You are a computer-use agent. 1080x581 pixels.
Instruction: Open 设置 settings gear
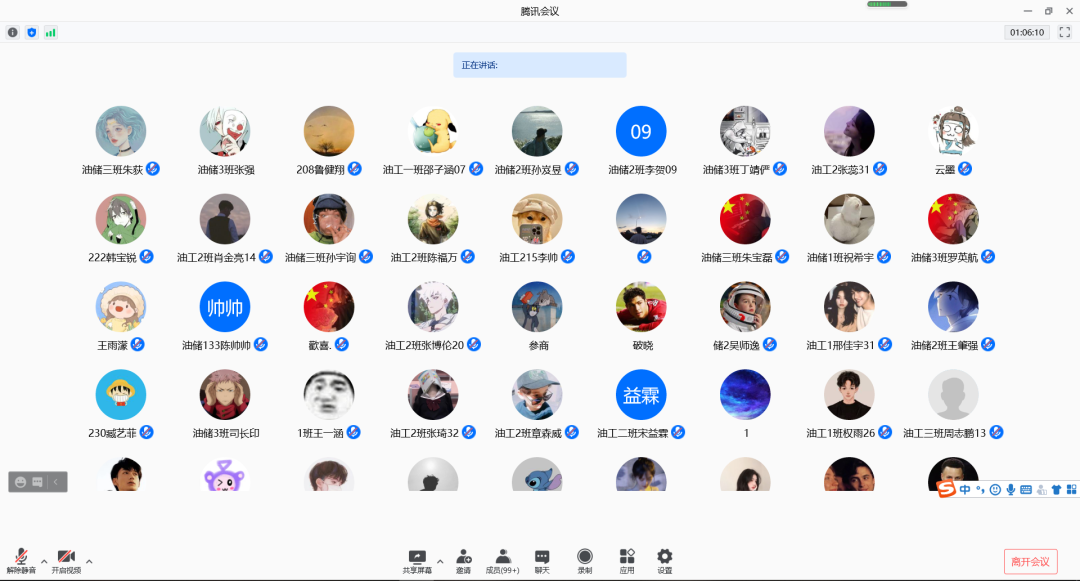pos(664,560)
